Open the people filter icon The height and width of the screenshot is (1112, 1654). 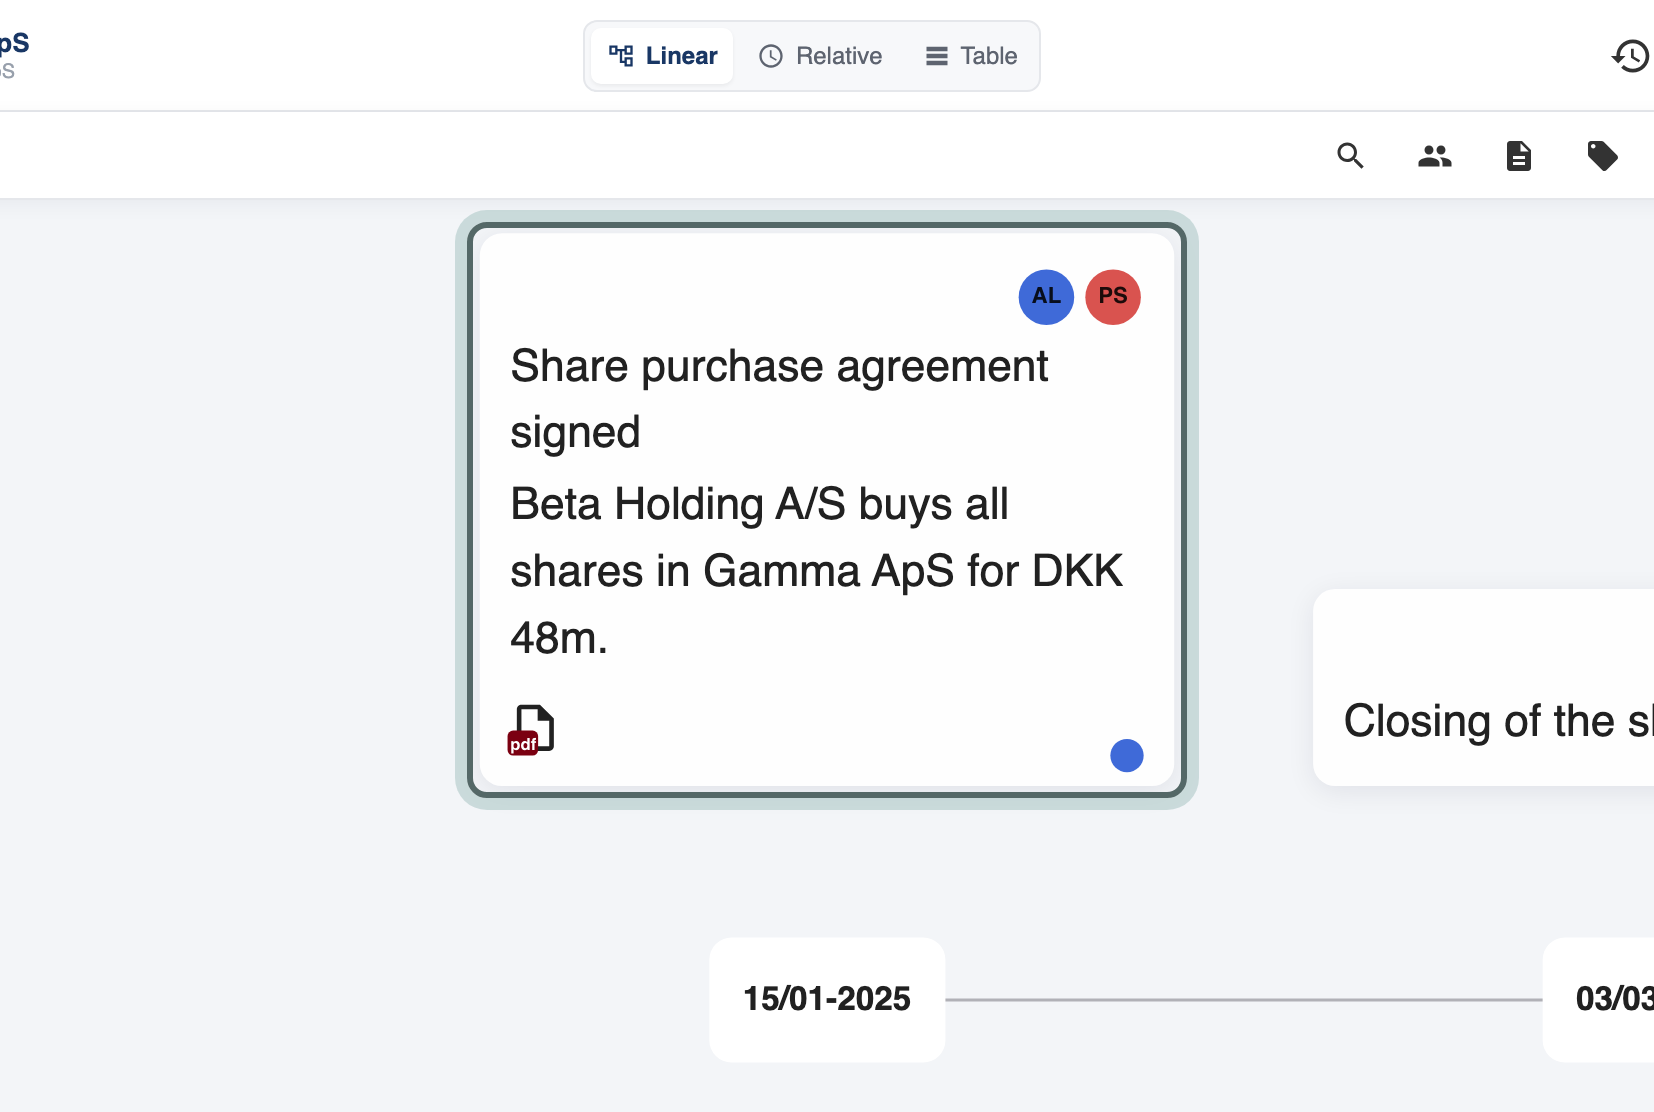pyautogui.click(x=1434, y=156)
